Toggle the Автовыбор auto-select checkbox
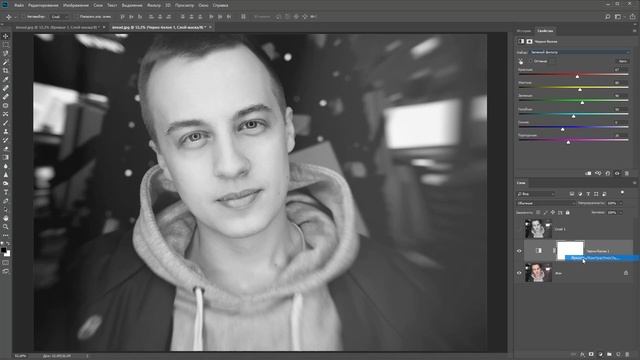 [x=24, y=17]
